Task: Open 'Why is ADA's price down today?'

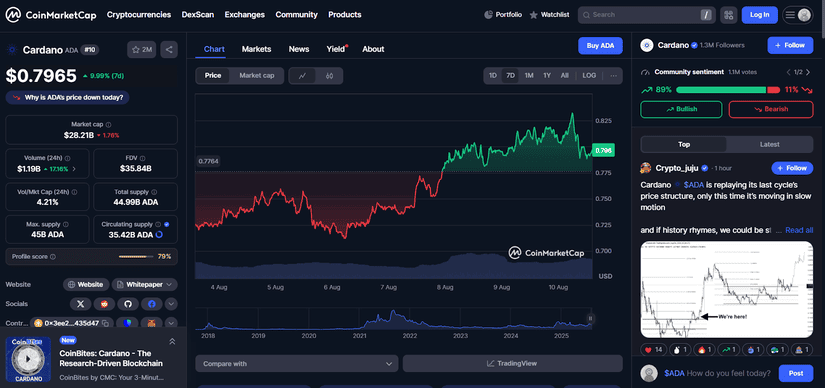Action: pyautogui.click(x=68, y=97)
